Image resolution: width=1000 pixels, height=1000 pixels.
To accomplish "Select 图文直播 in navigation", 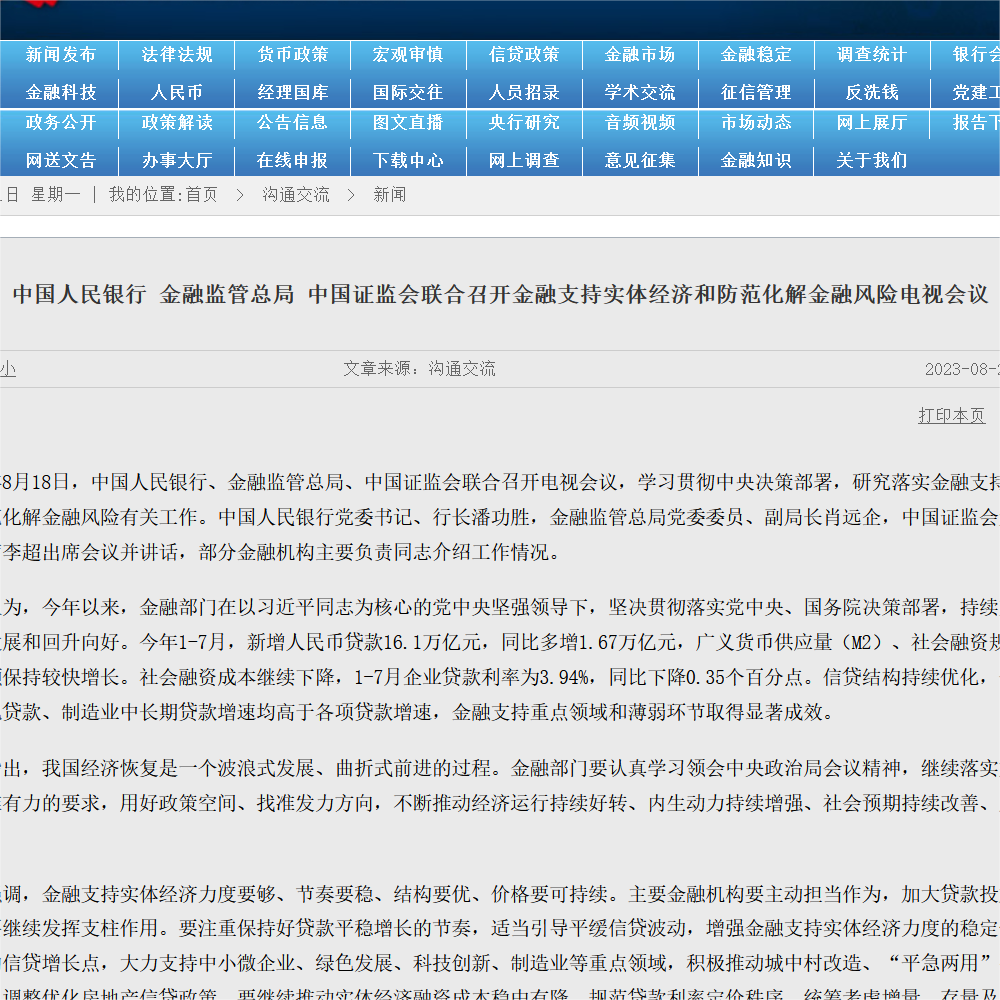I will pos(408,122).
